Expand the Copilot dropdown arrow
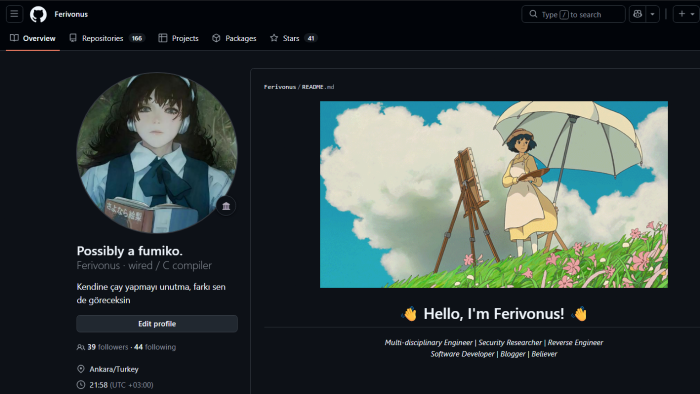The image size is (700, 394). pyautogui.click(x=653, y=14)
